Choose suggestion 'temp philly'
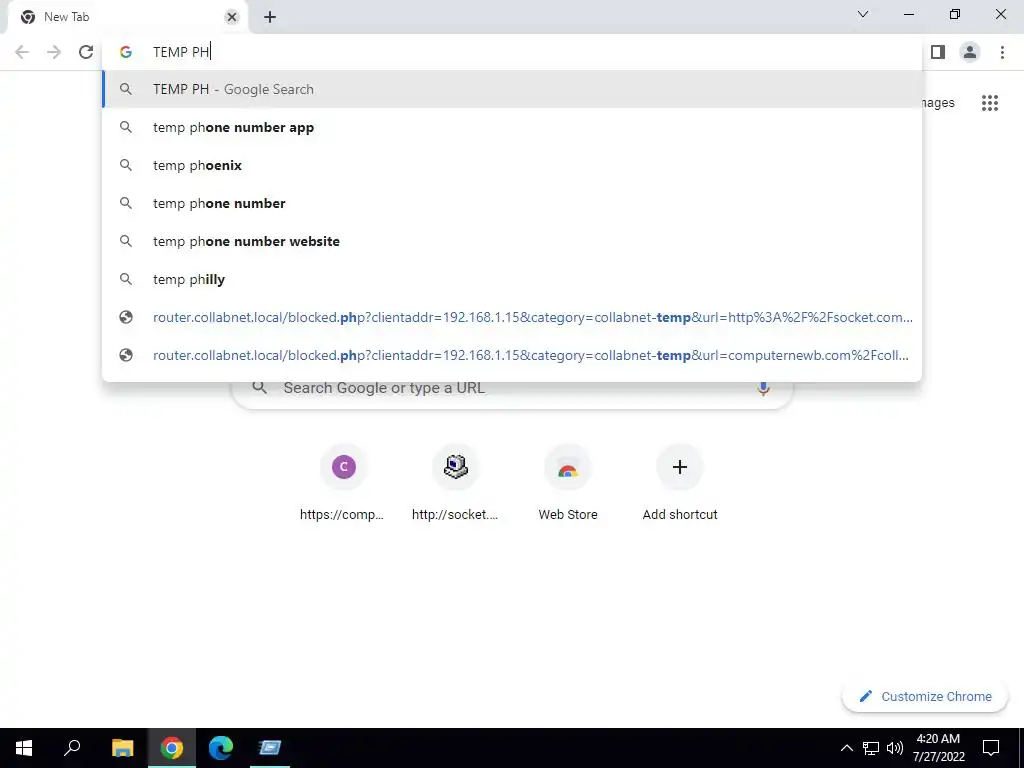 click(x=512, y=279)
